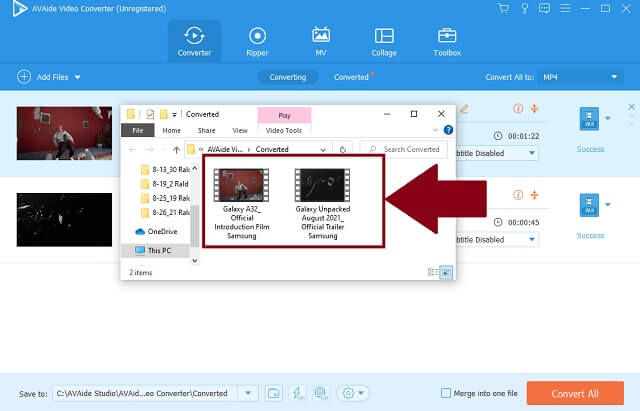Image resolution: width=640 pixels, height=411 pixels.
Task: Click the second video's info icon
Action: pyautogui.click(x=518, y=195)
